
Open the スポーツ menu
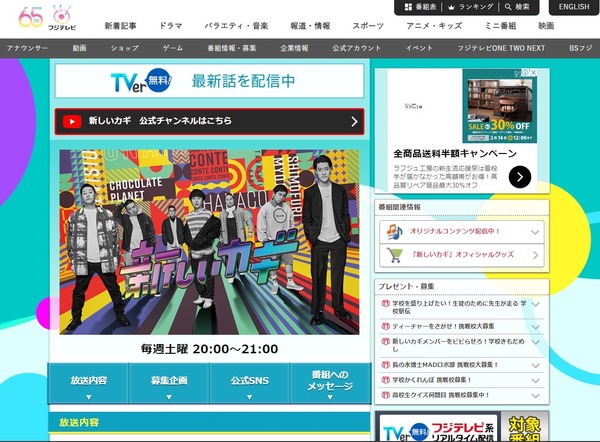pos(368,26)
